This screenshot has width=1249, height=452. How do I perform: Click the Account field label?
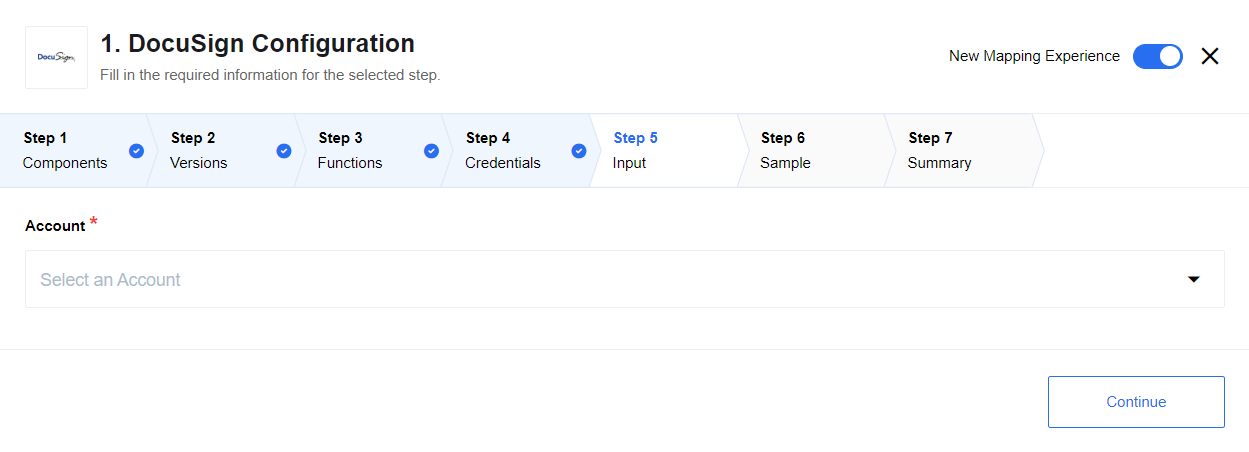pos(55,226)
